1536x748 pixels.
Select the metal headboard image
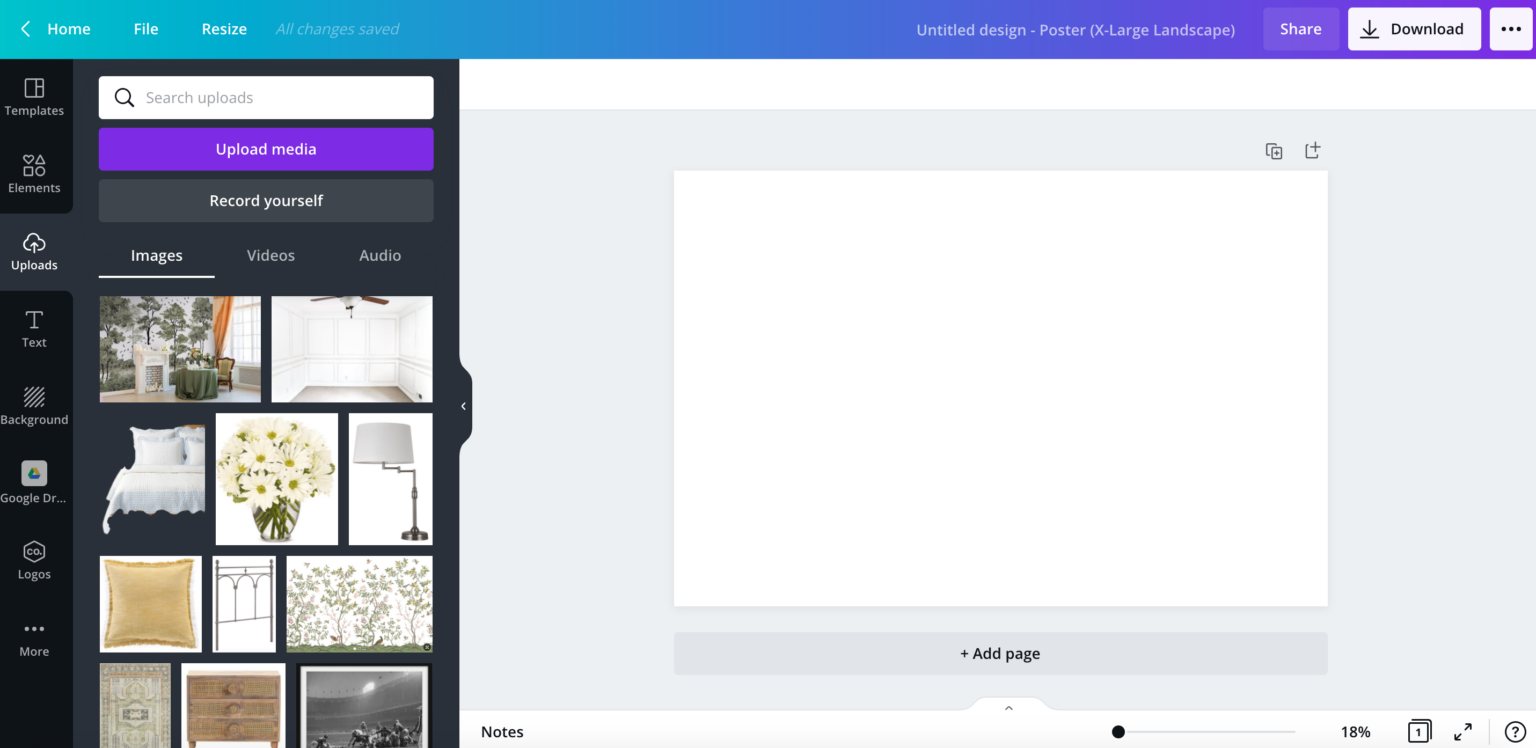[x=244, y=604]
